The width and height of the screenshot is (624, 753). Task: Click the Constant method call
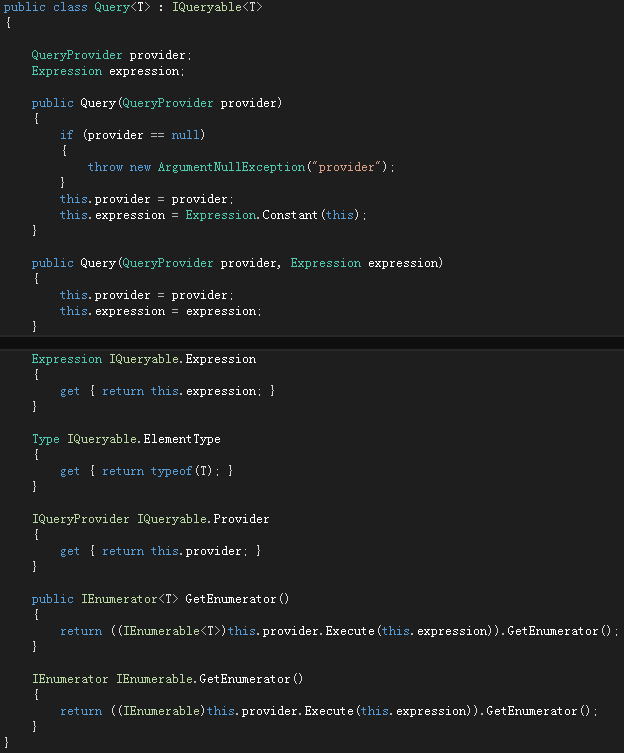coord(290,215)
